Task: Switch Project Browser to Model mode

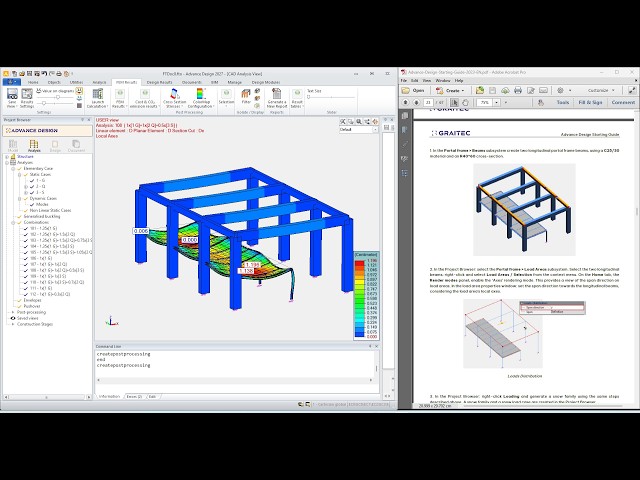Action: pyautogui.click(x=13, y=146)
